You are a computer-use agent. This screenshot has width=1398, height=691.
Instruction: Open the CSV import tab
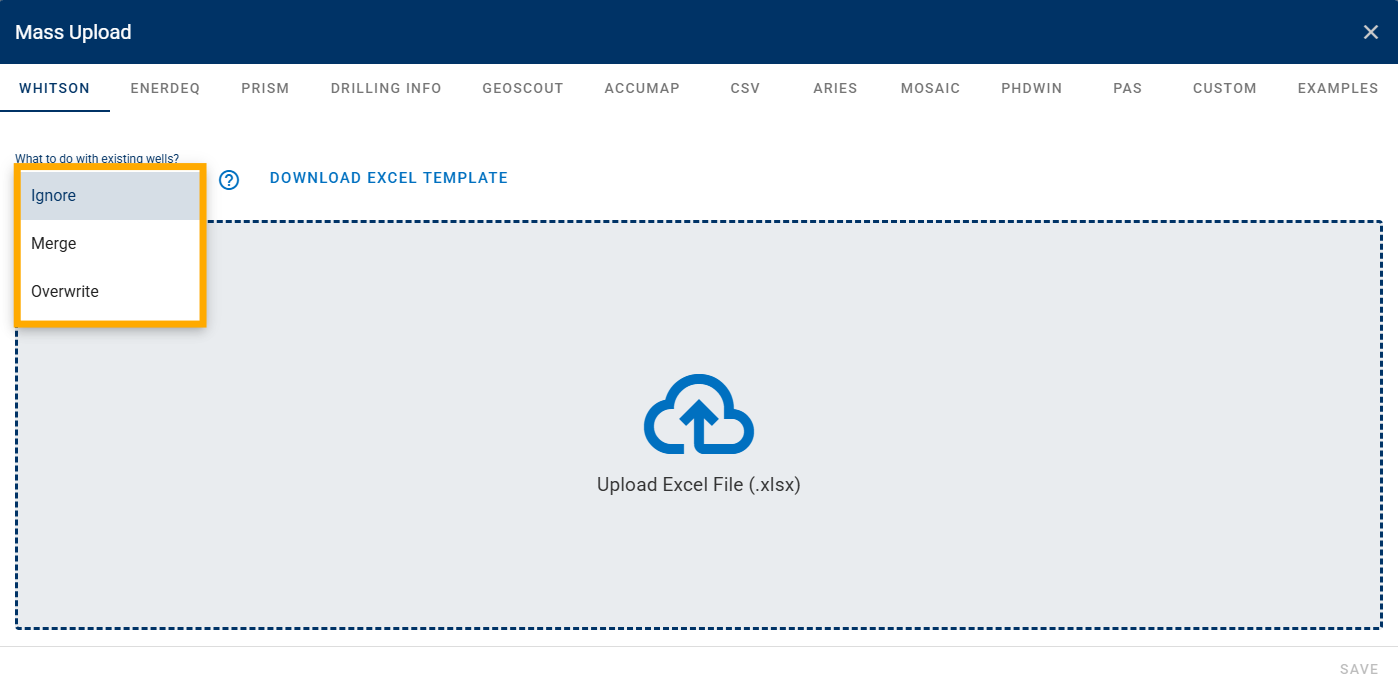(745, 88)
